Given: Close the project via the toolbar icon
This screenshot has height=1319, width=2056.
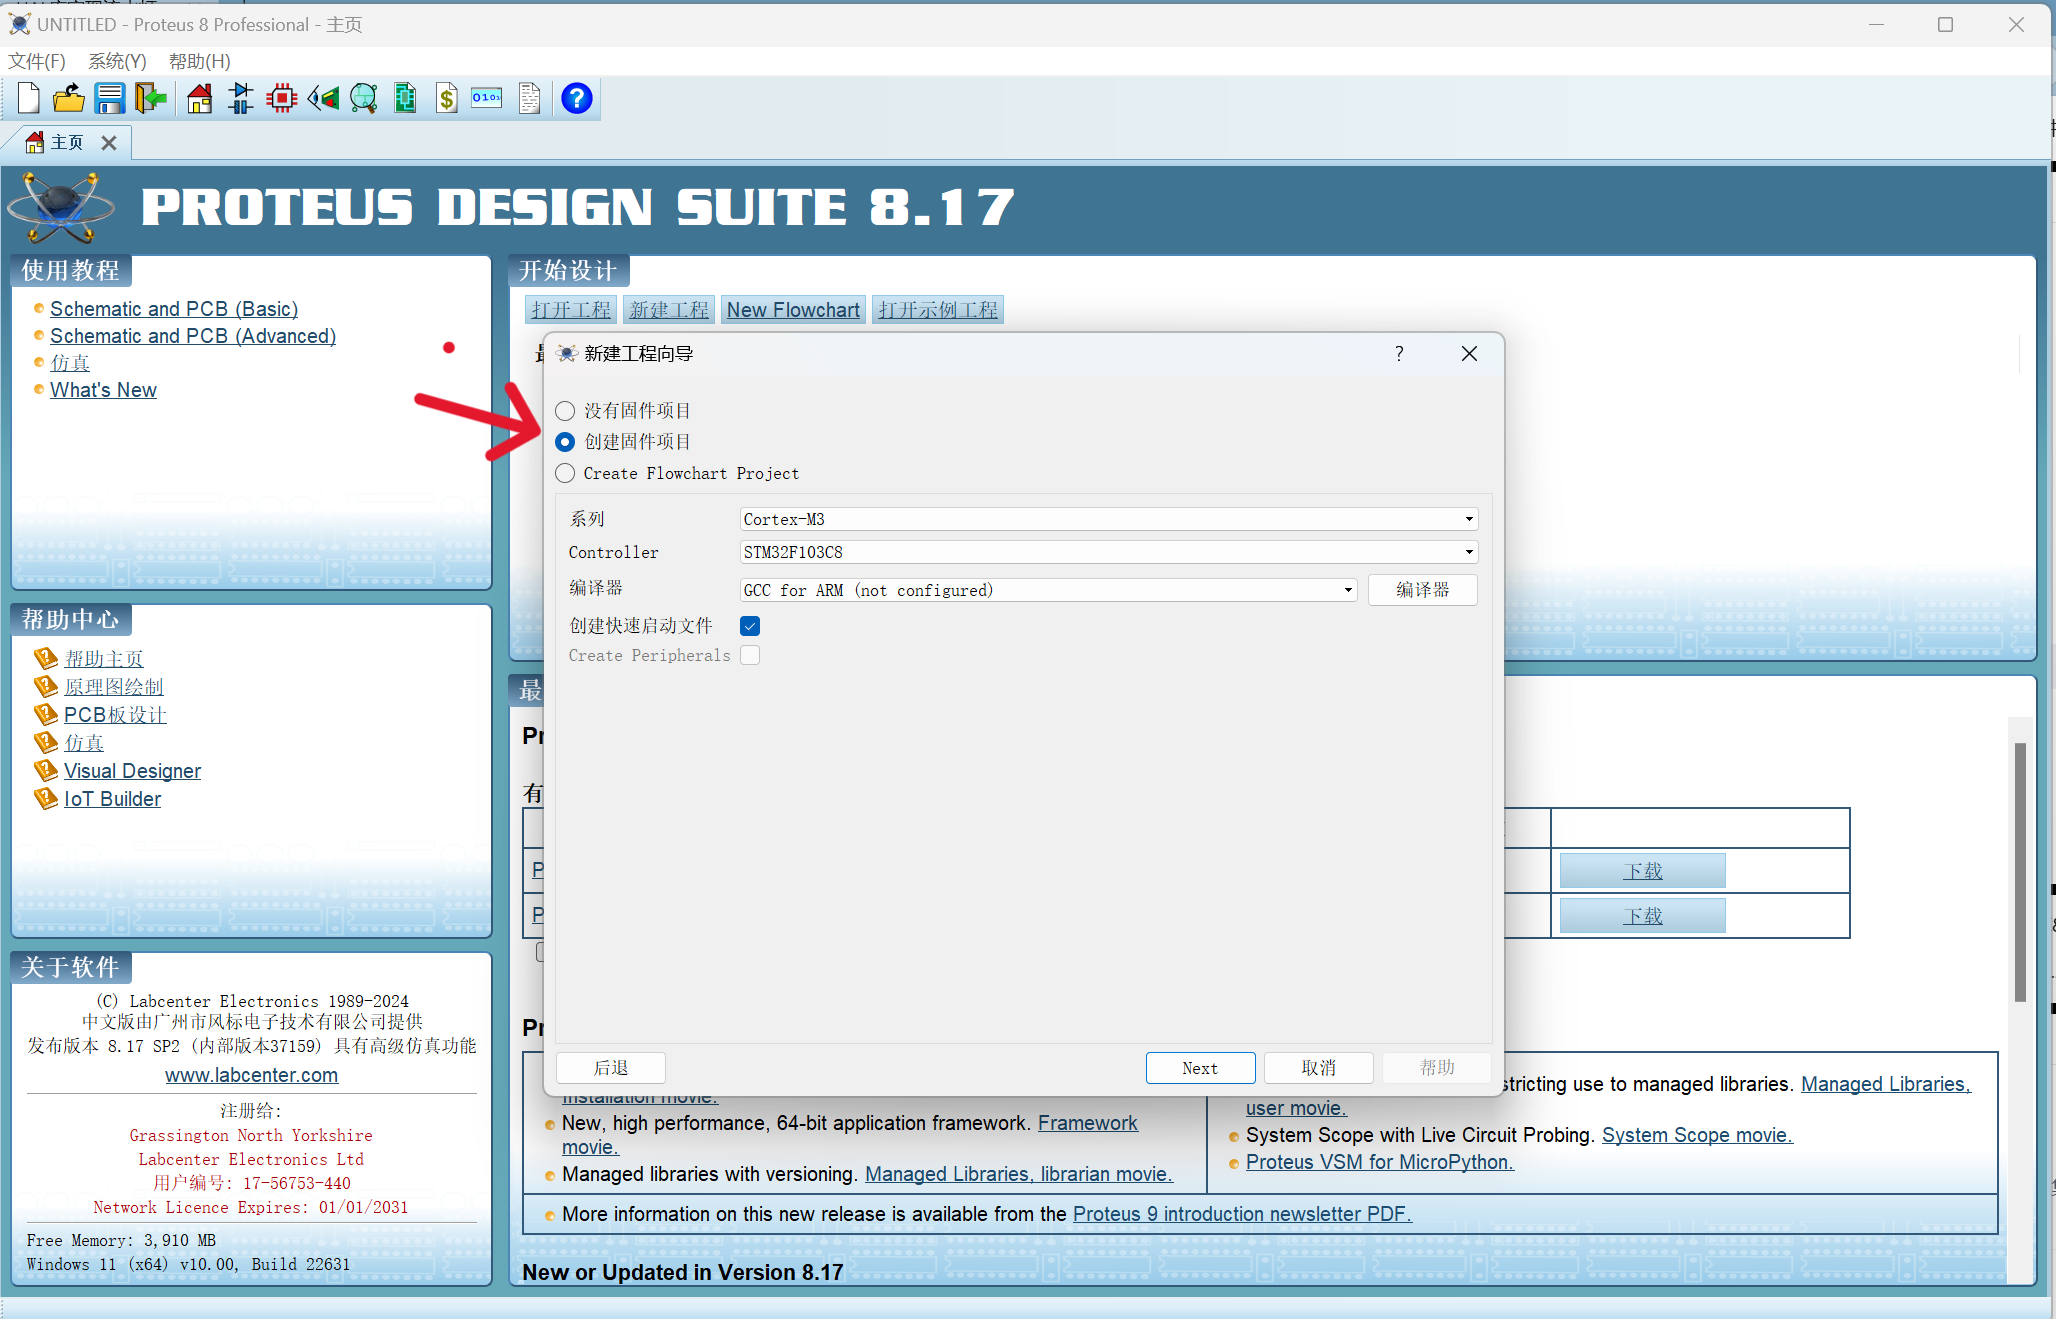Looking at the screenshot, I should pos(150,98).
